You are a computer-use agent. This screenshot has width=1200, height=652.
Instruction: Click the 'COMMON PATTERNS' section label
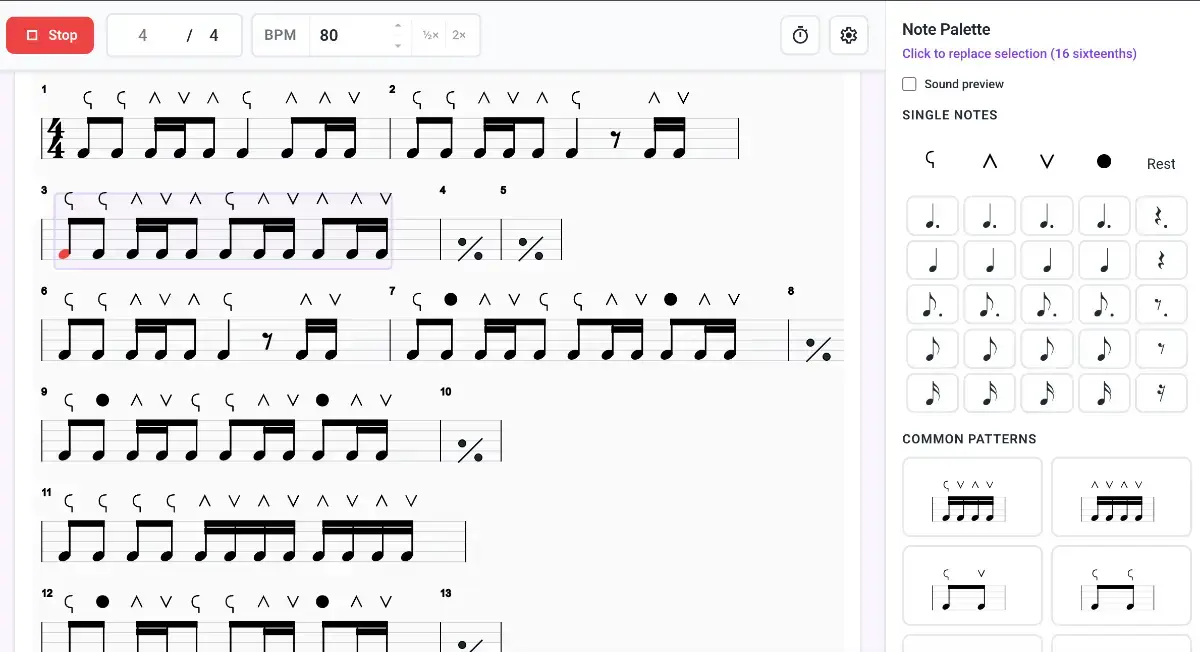click(x=969, y=439)
